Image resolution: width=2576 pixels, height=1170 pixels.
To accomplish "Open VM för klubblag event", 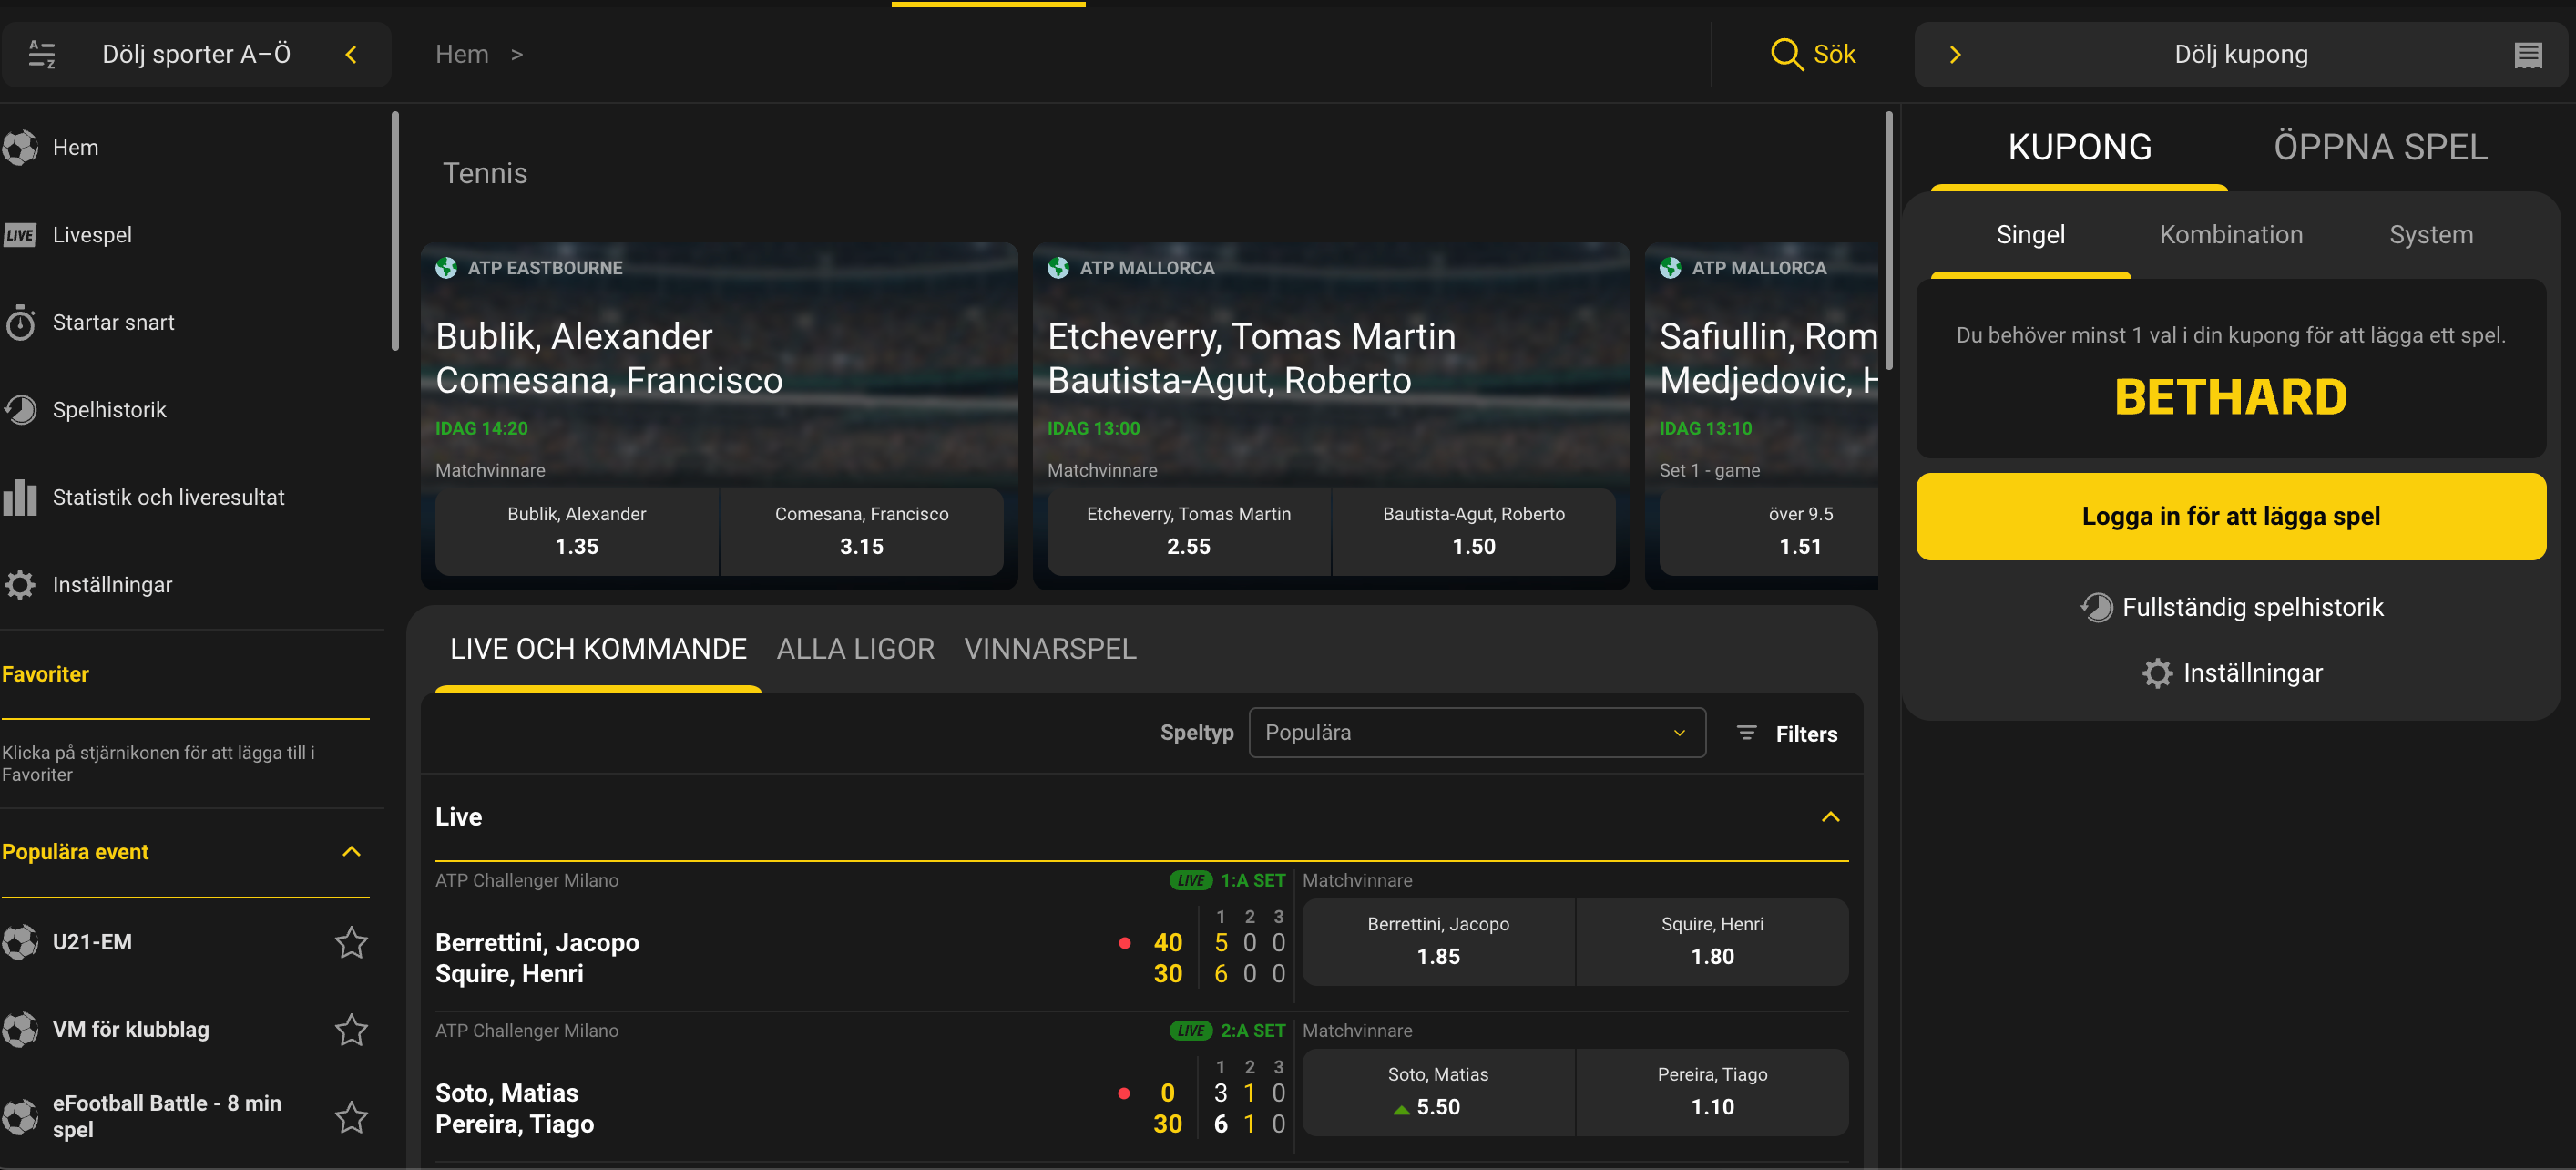I will click(x=131, y=1029).
